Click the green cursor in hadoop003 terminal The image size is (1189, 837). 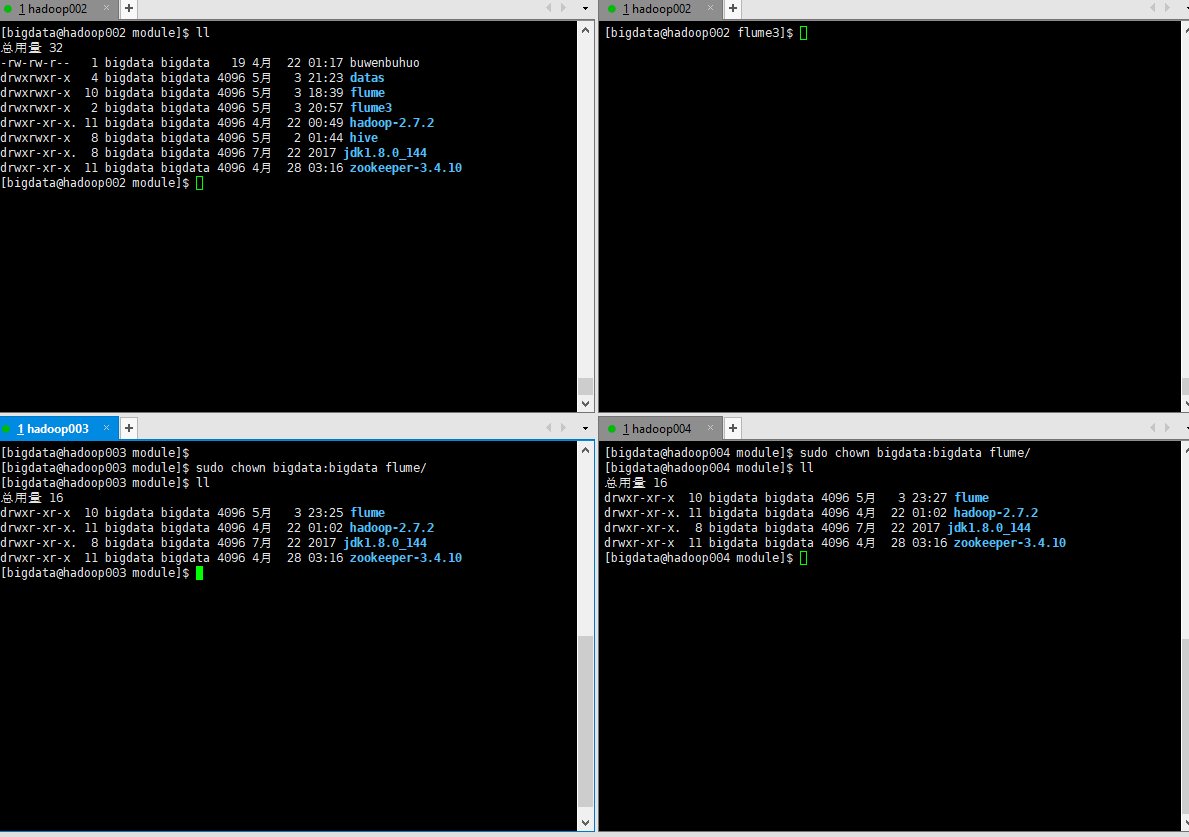point(199,573)
